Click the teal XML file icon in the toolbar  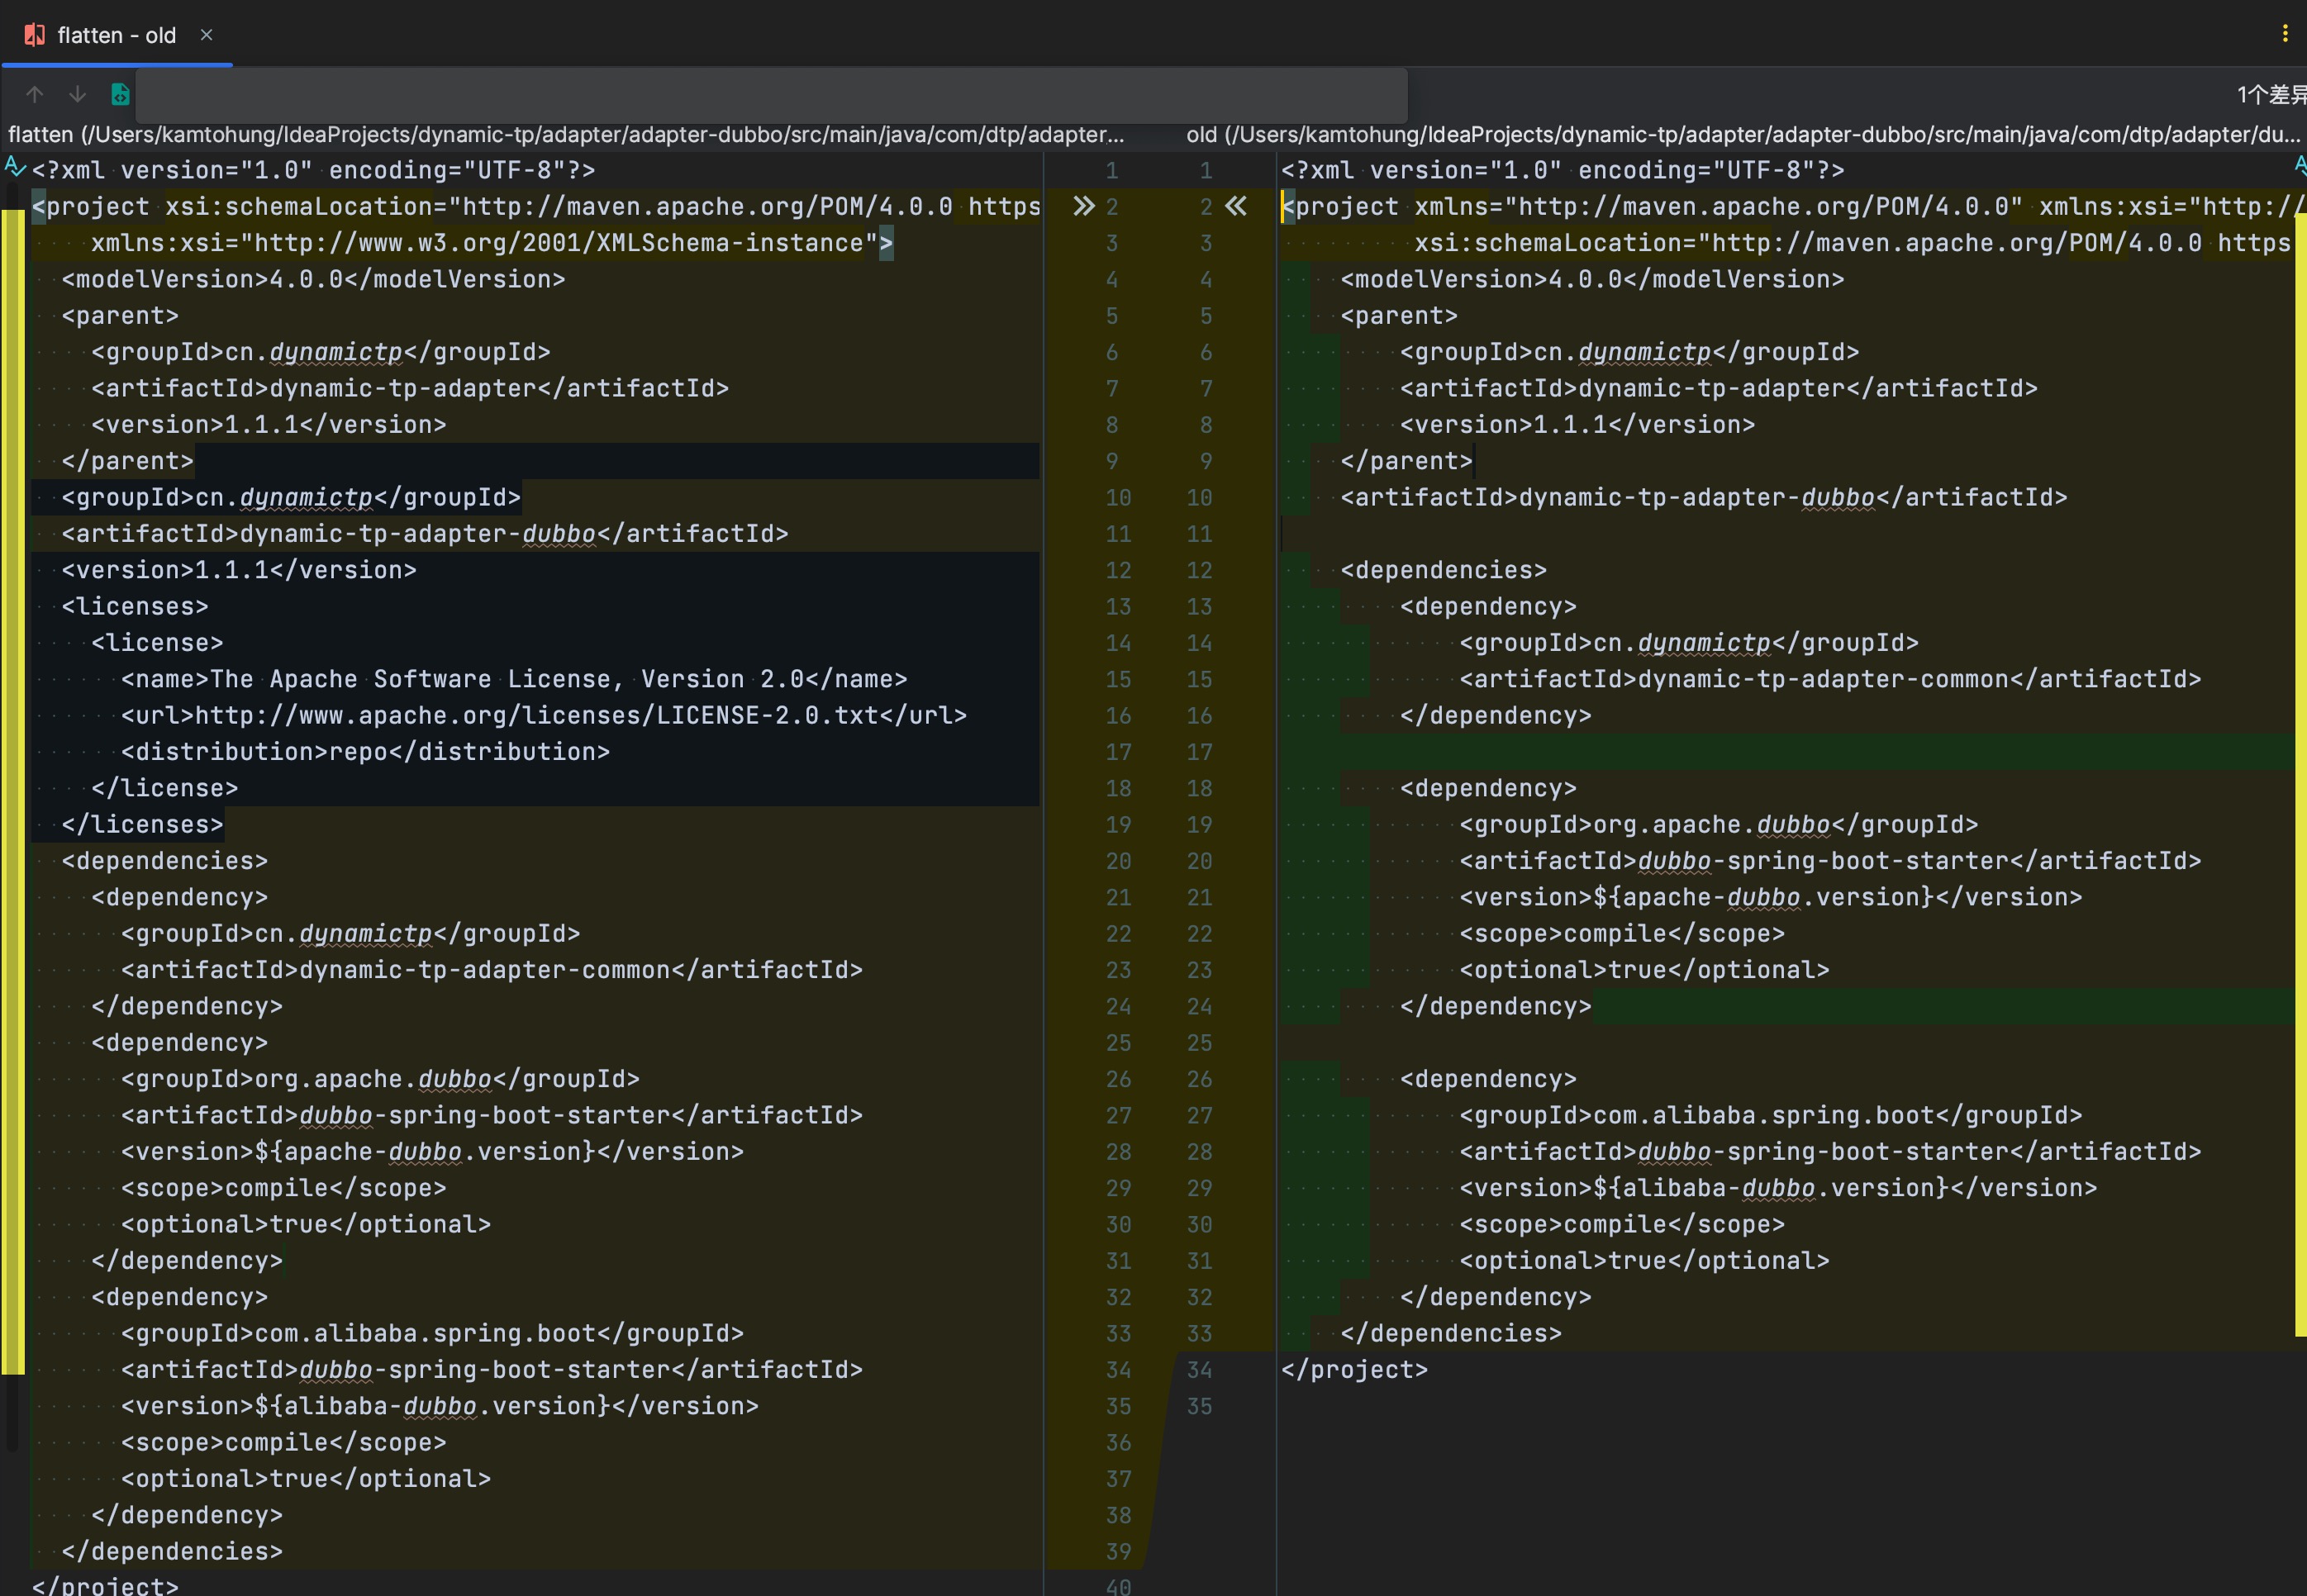click(x=120, y=93)
